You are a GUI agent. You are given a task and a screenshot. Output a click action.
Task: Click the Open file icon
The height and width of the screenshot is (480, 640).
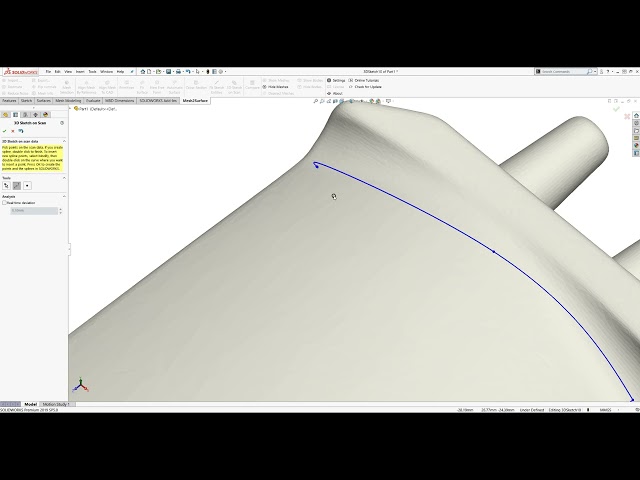(x=158, y=71)
